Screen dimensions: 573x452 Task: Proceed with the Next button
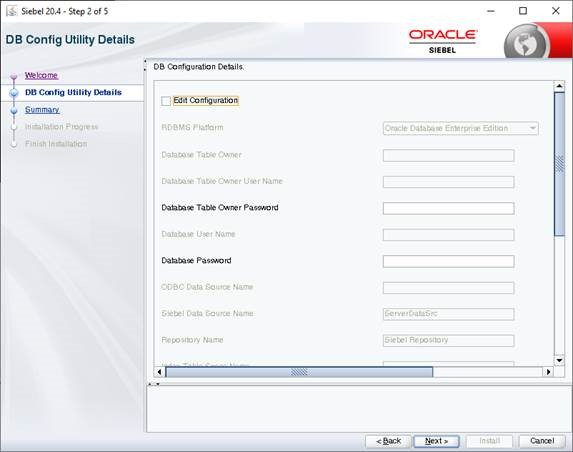[436, 441]
